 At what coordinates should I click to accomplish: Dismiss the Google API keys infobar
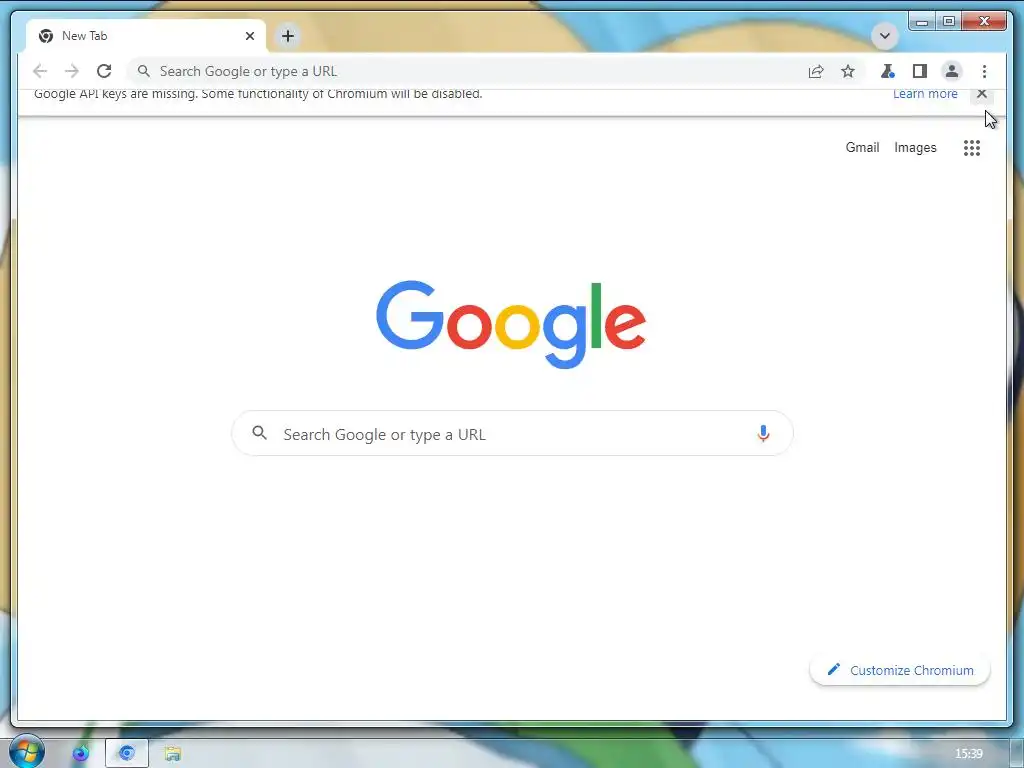[x=982, y=93]
